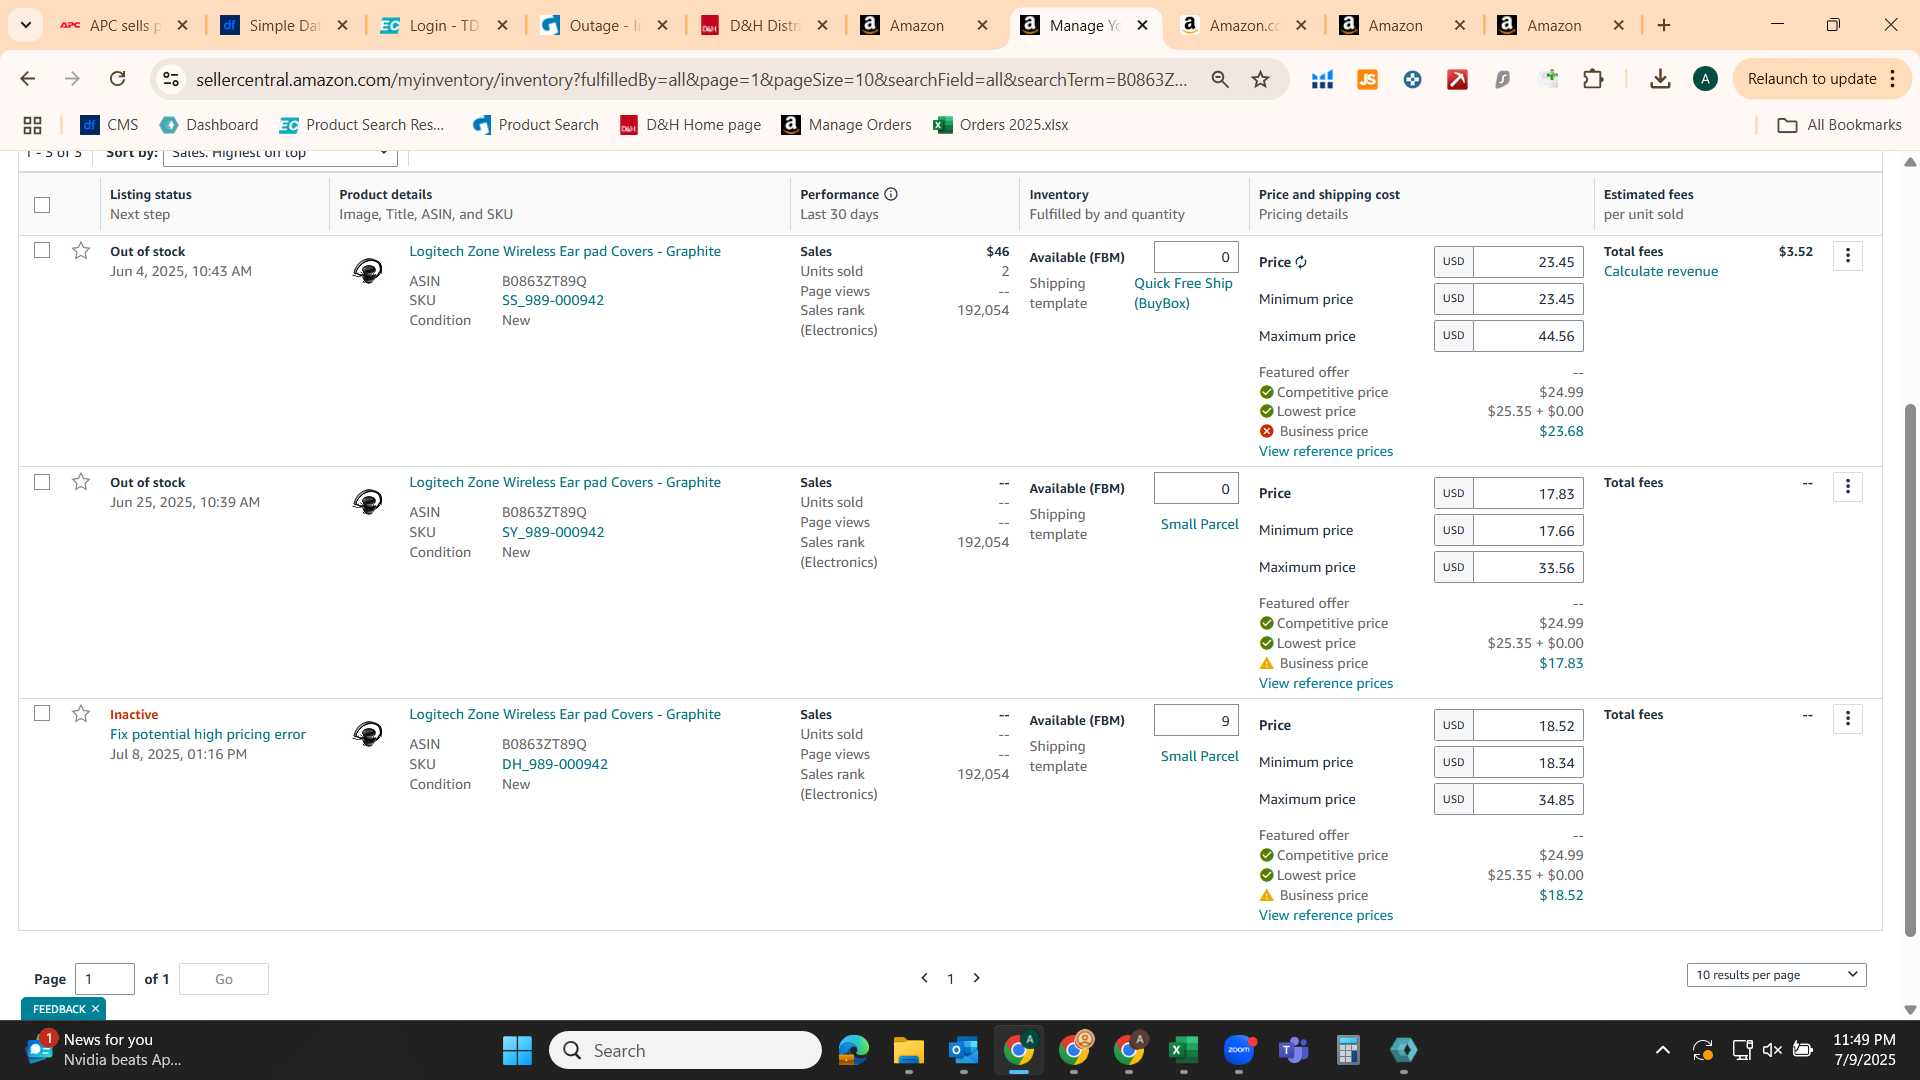The width and height of the screenshot is (1920, 1080).
Task: Click Calculate revenue link
Action: click(x=1660, y=271)
